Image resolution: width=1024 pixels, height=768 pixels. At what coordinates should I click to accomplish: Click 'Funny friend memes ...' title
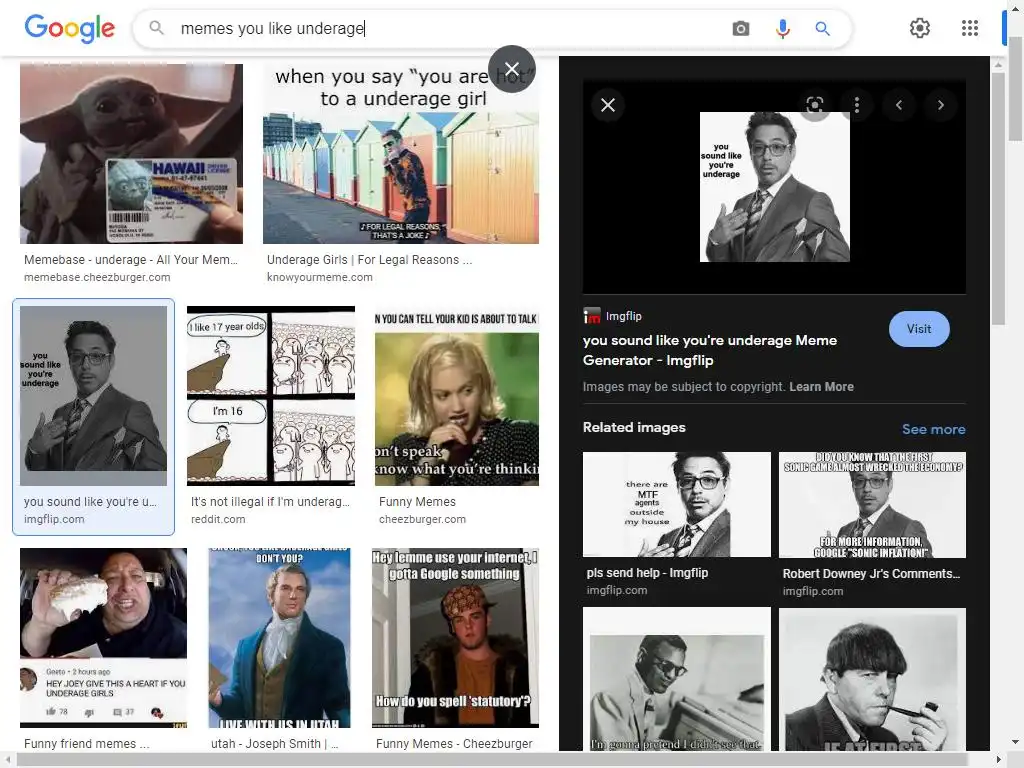click(x=86, y=744)
